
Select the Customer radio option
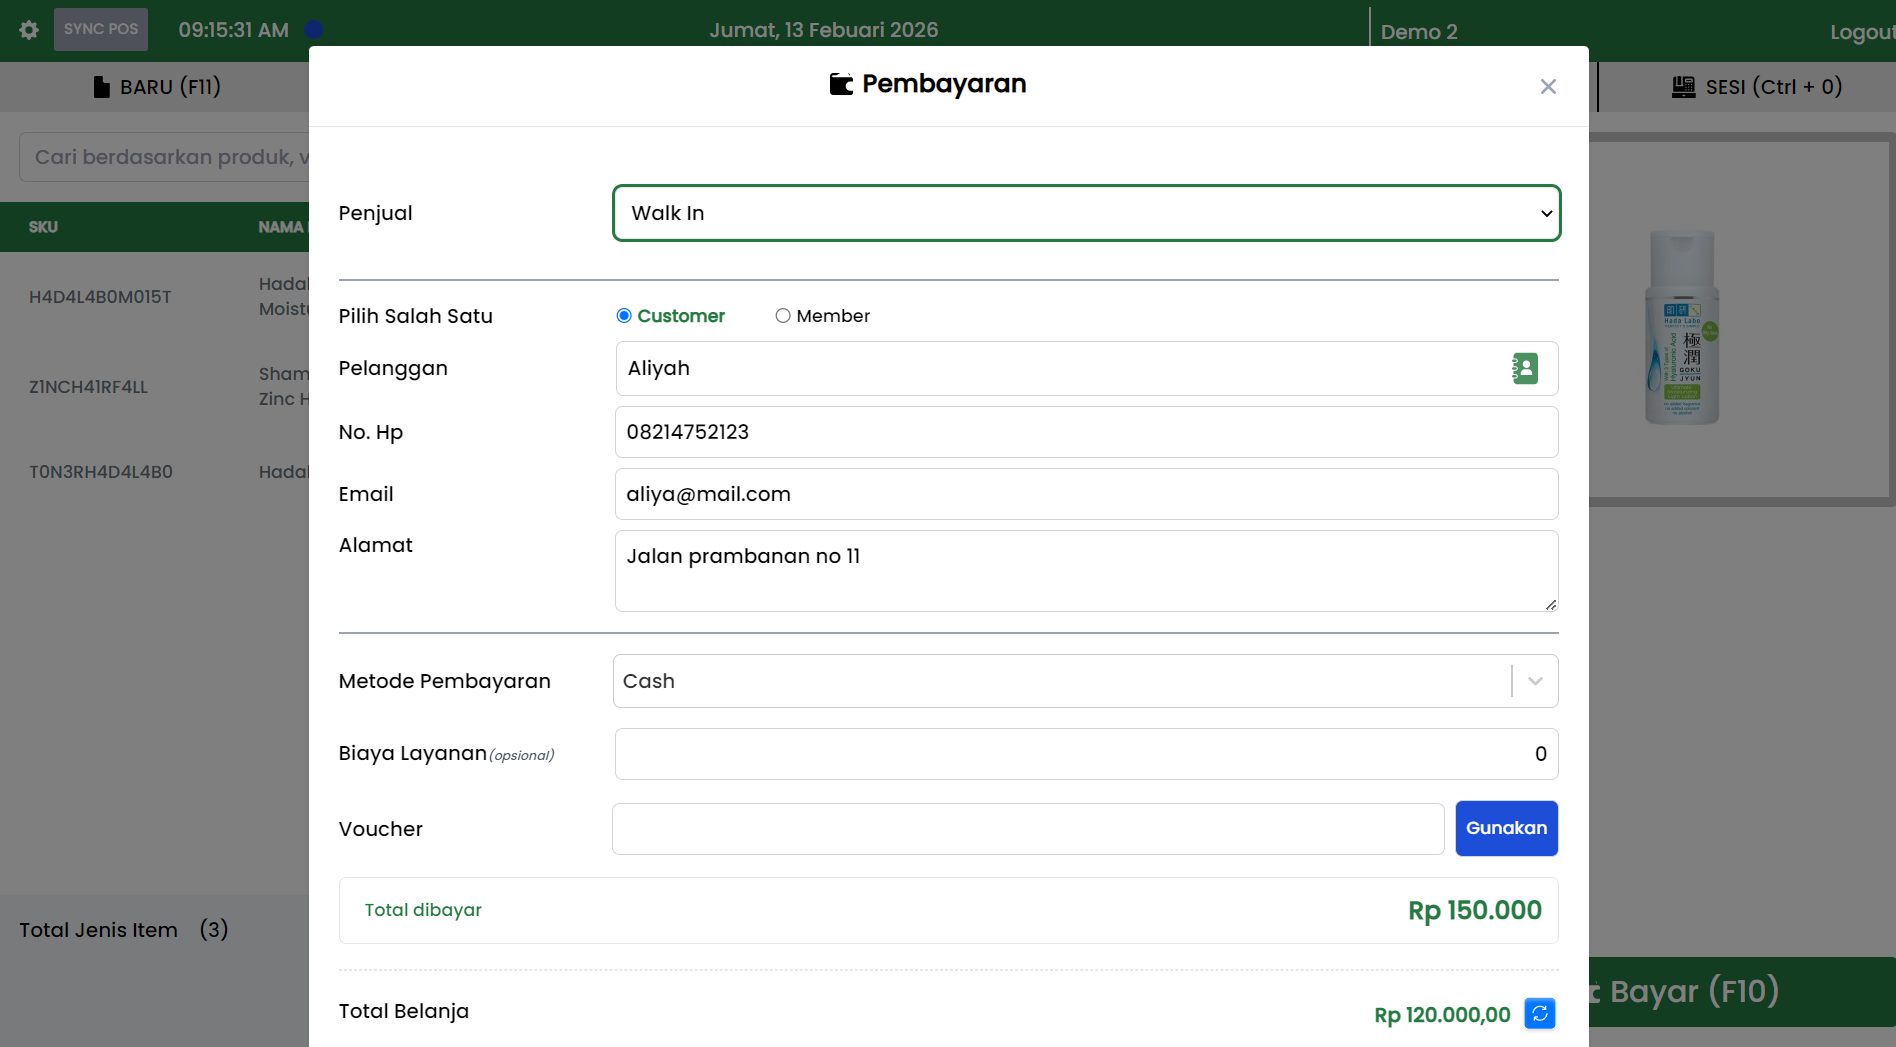[624, 316]
